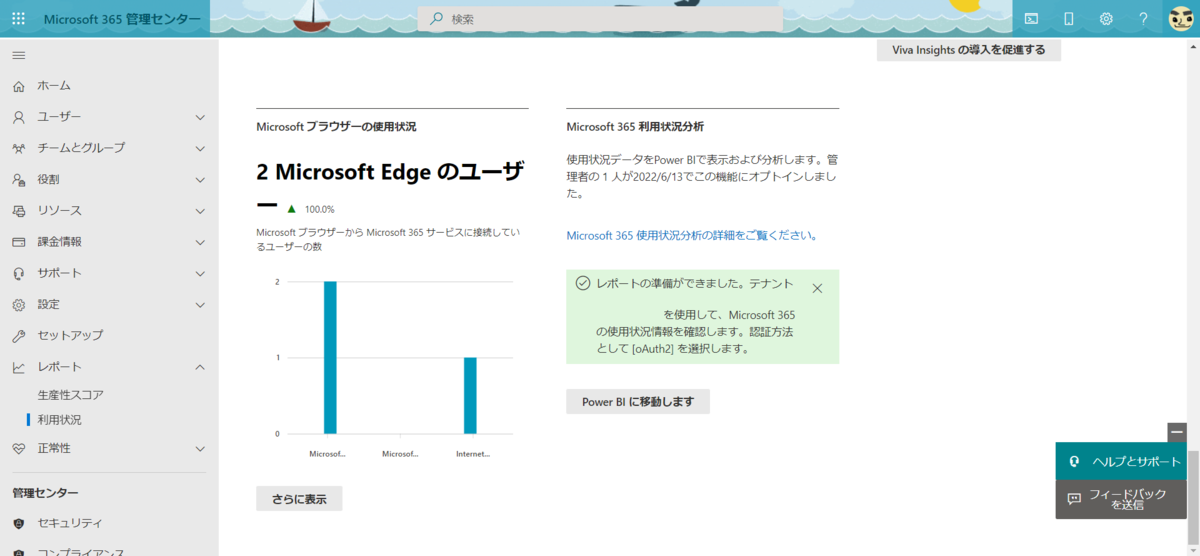Open Microsoft 365 使用状況分析の詳細 link
The width and height of the screenshot is (1200, 556).
pos(692,236)
